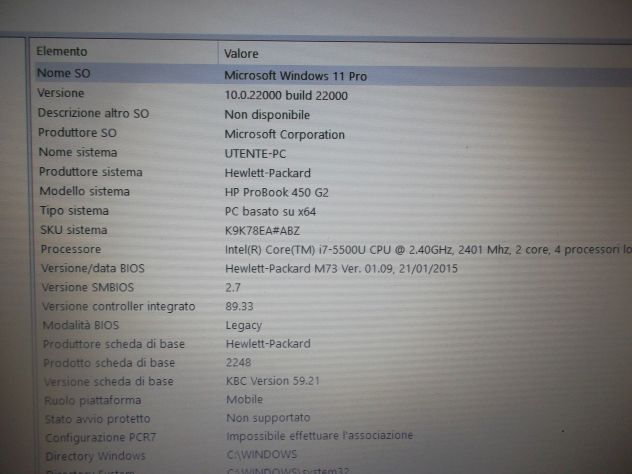Select value PC basato su x64
This screenshot has width=632, height=474.
pos(270,212)
